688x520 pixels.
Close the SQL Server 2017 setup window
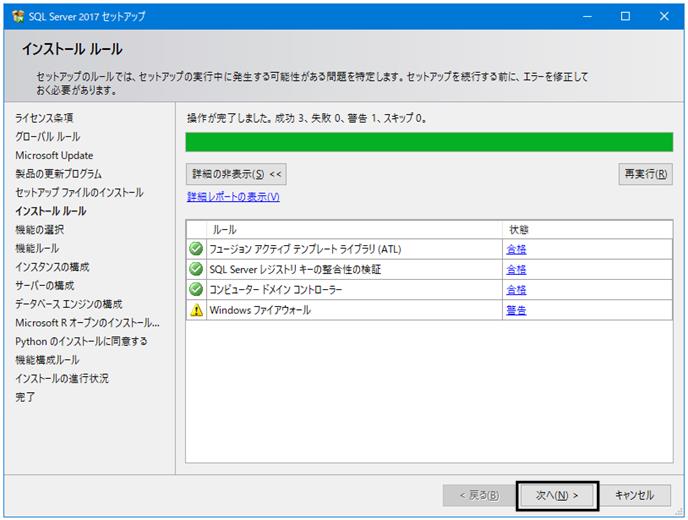click(664, 17)
